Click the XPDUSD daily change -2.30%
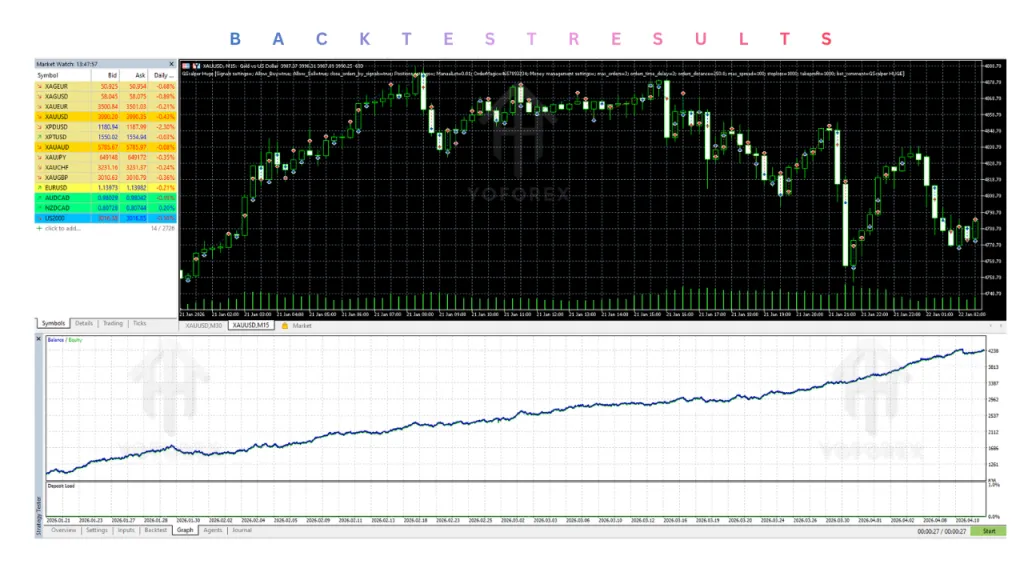1024x576 pixels. (x=166, y=127)
